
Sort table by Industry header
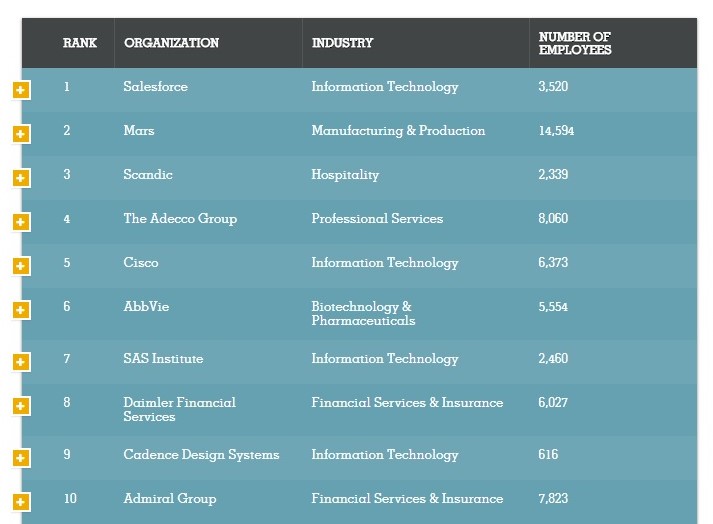tap(342, 43)
